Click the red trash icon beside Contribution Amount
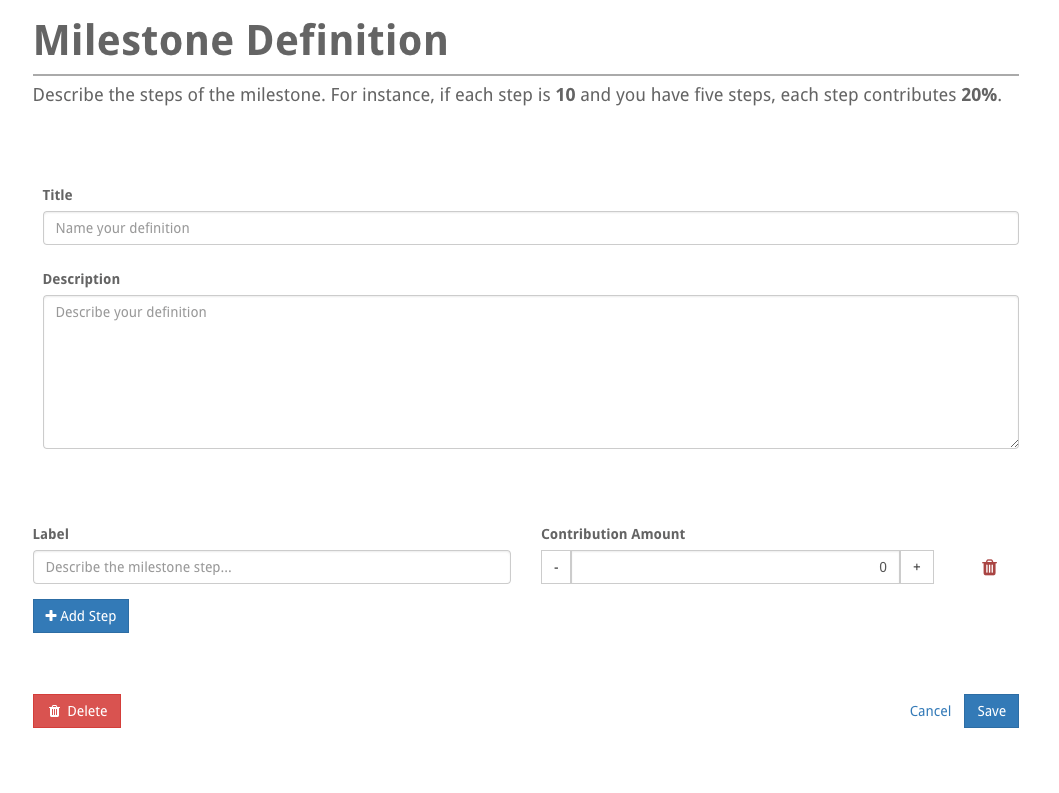The height and width of the screenshot is (793, 1059). point(989,567)
